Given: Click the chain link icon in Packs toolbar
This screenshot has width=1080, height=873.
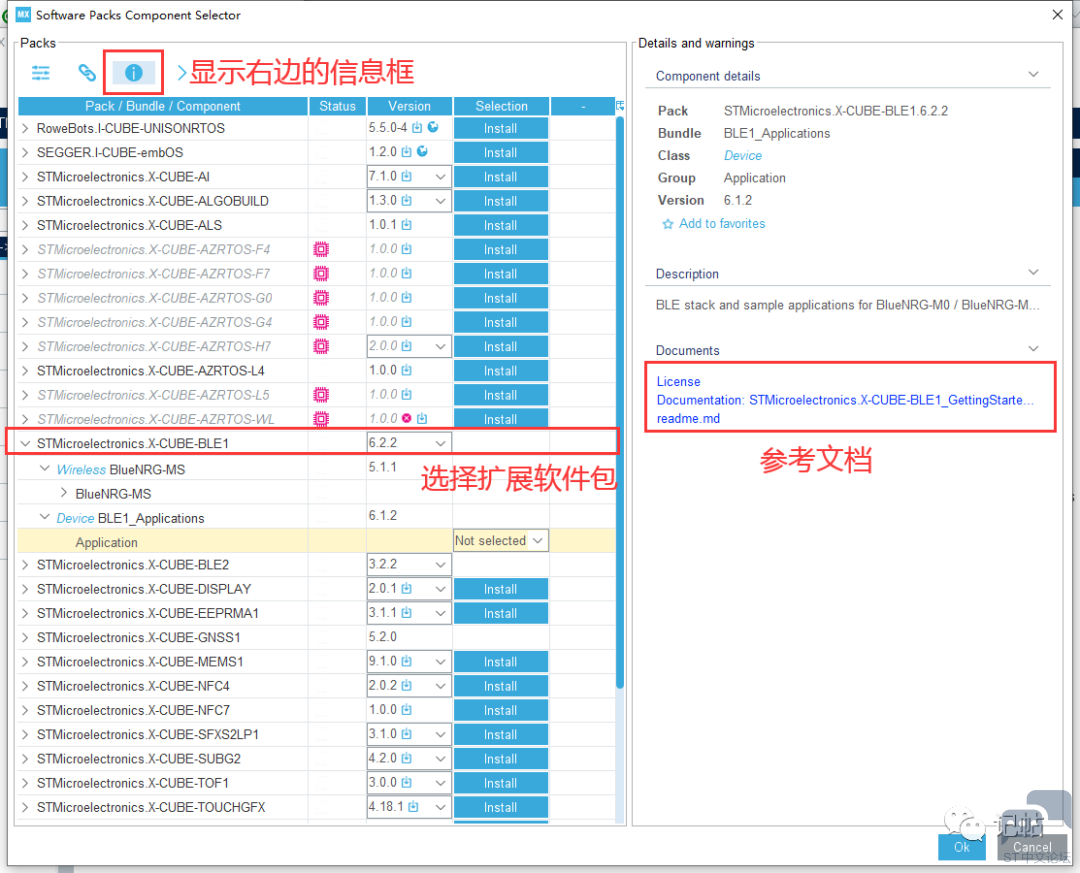Looking at the screenshot, I should point(87,72).
